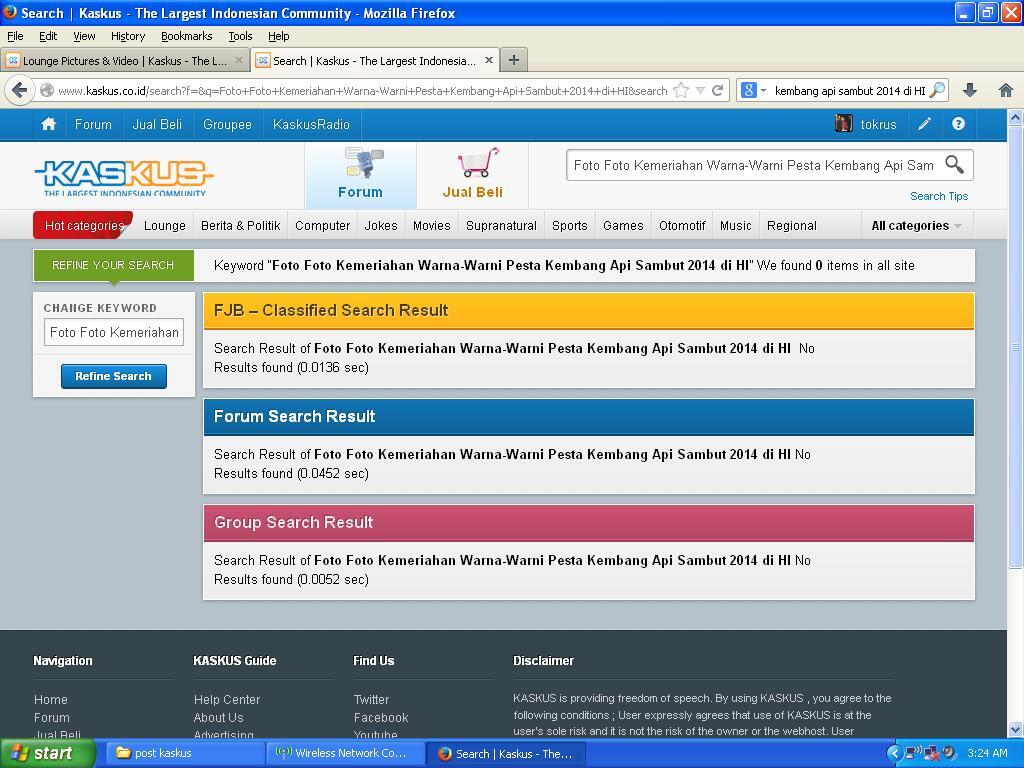Focus the Kaskus main search field

point(753,165)
